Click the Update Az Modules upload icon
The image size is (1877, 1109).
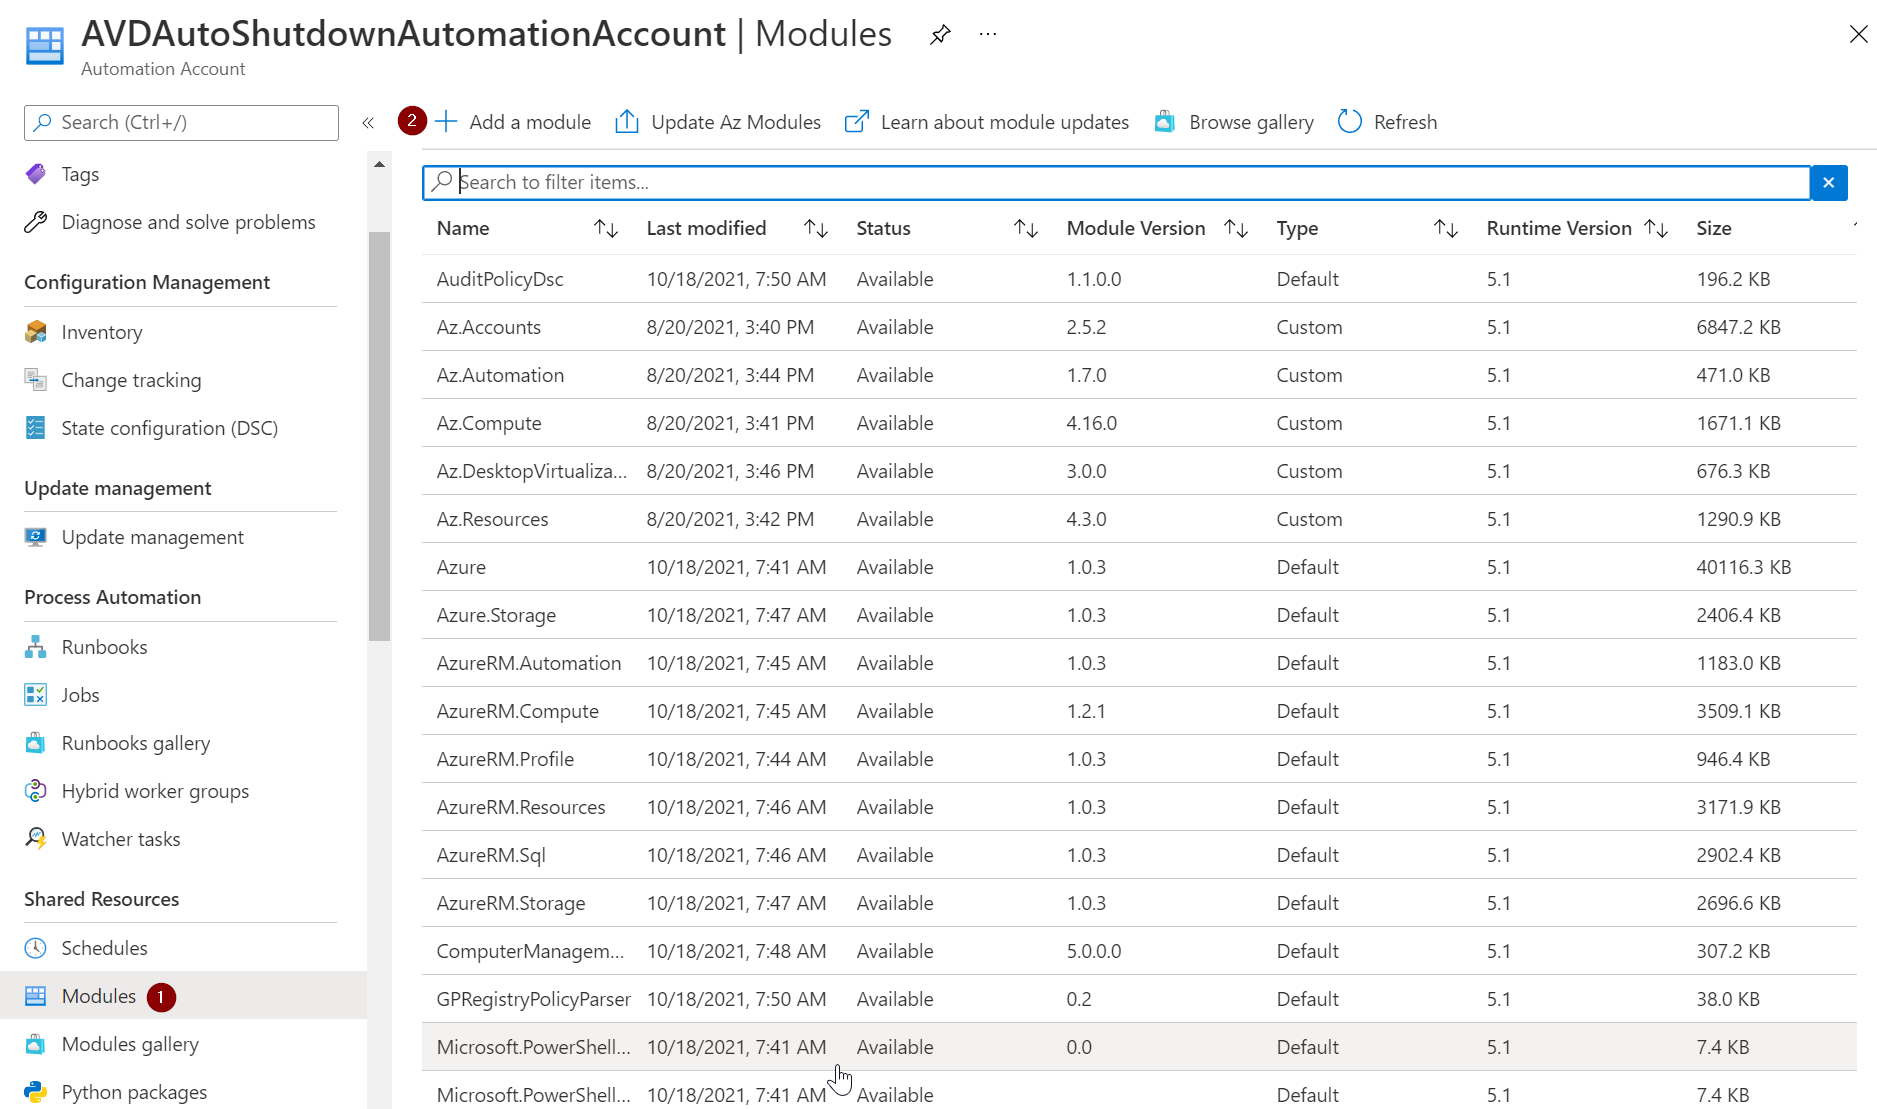tap(627, 122)
